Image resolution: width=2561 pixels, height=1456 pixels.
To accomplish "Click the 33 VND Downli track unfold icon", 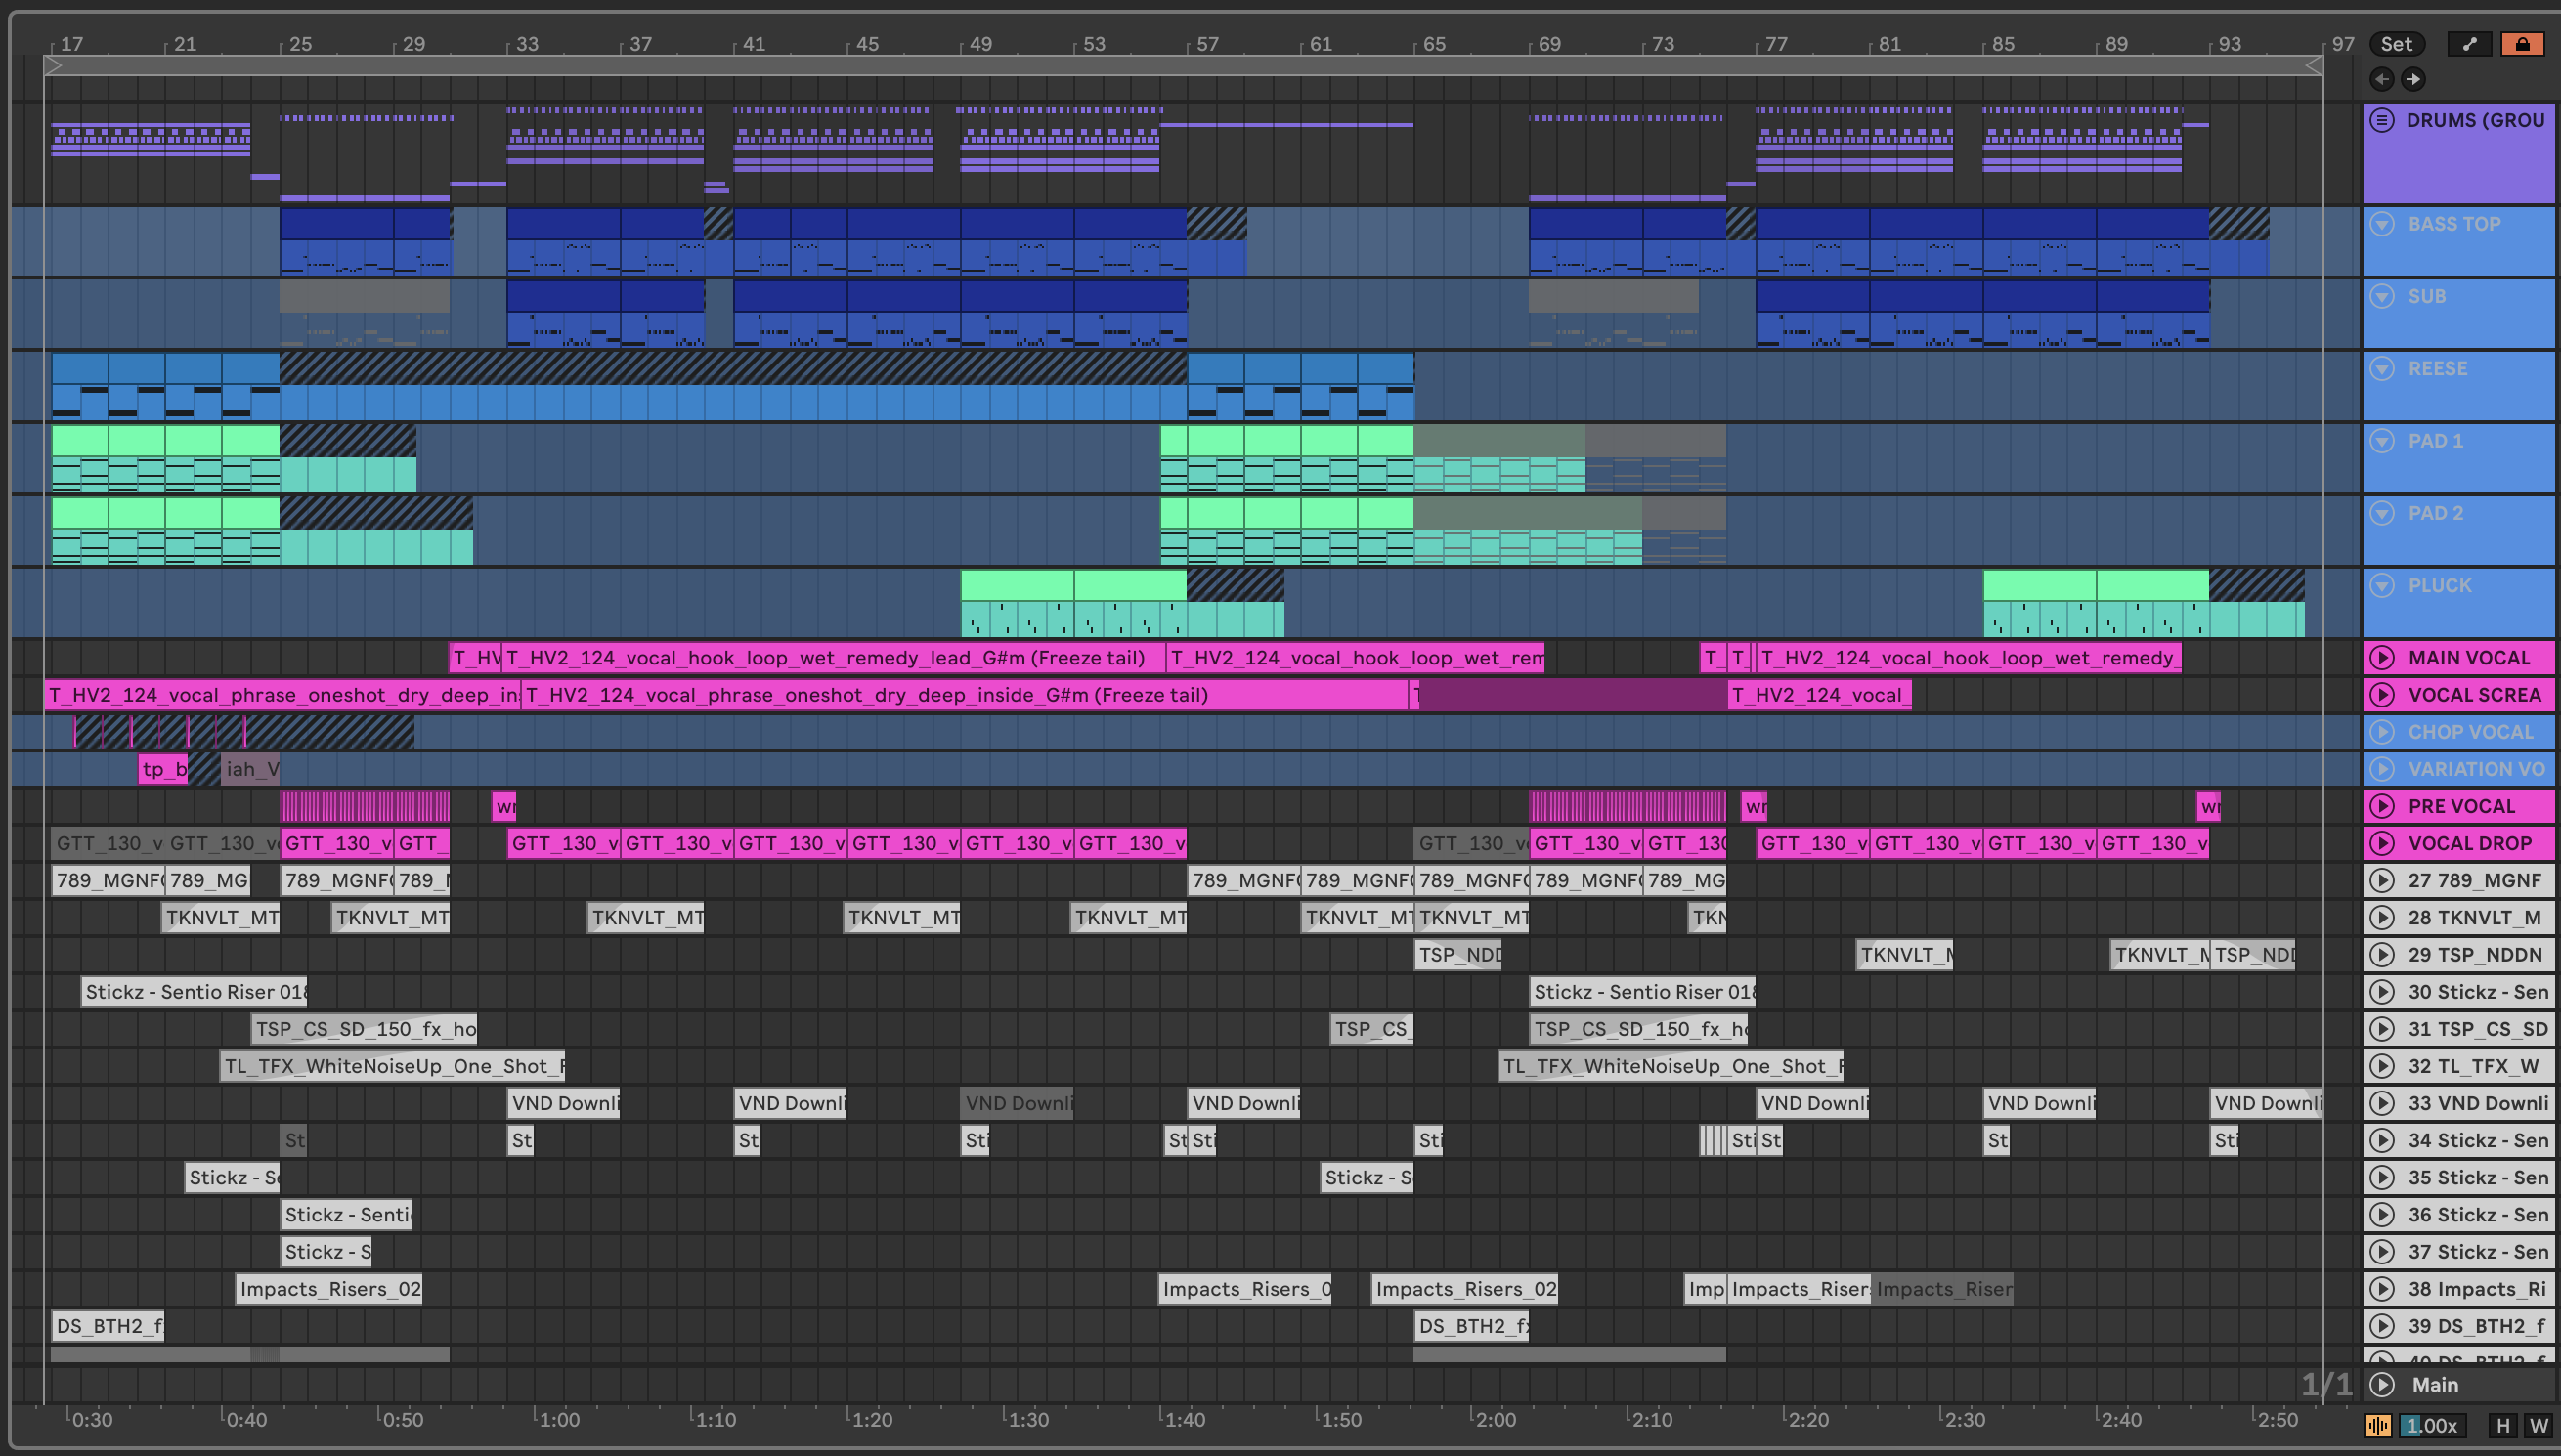I will coord(2383,1102).
